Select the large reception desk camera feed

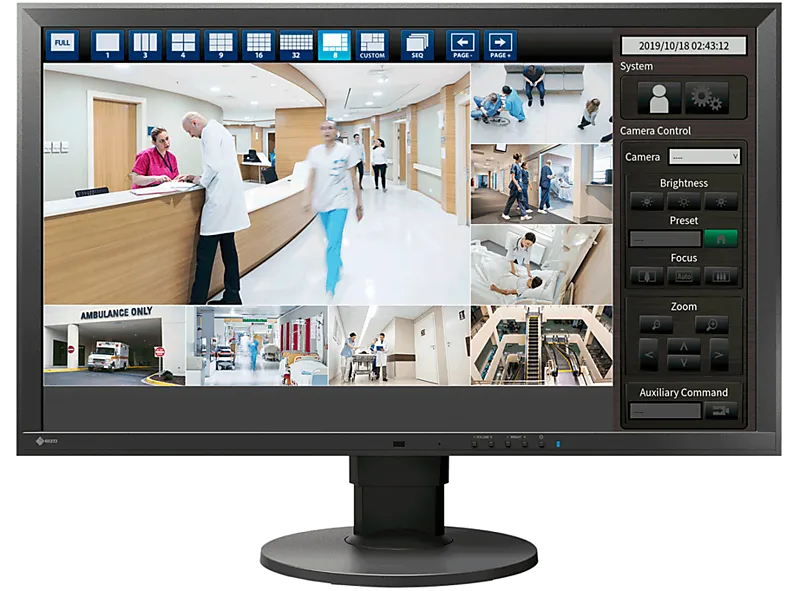click(257, 184)
